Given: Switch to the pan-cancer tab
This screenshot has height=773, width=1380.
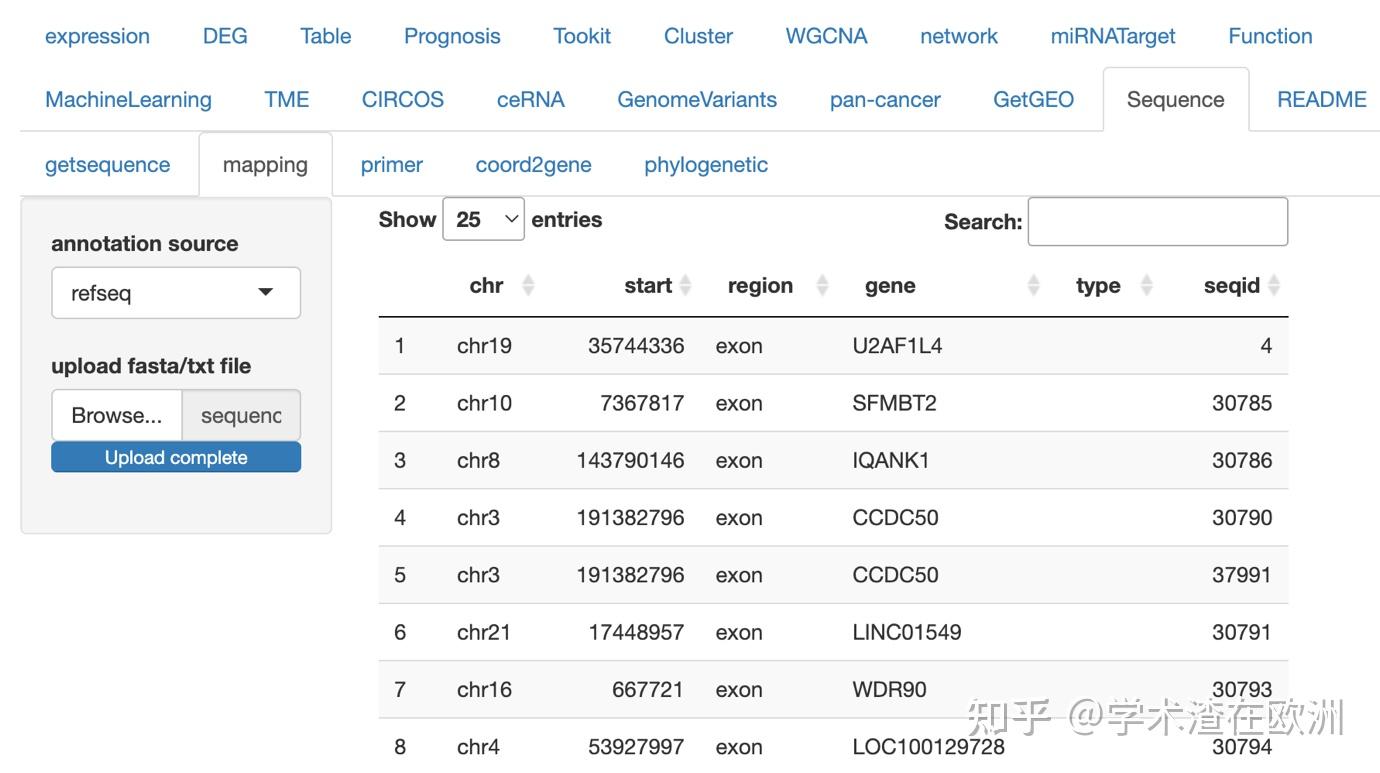Looking at the screenshot, I should [884, 99].
